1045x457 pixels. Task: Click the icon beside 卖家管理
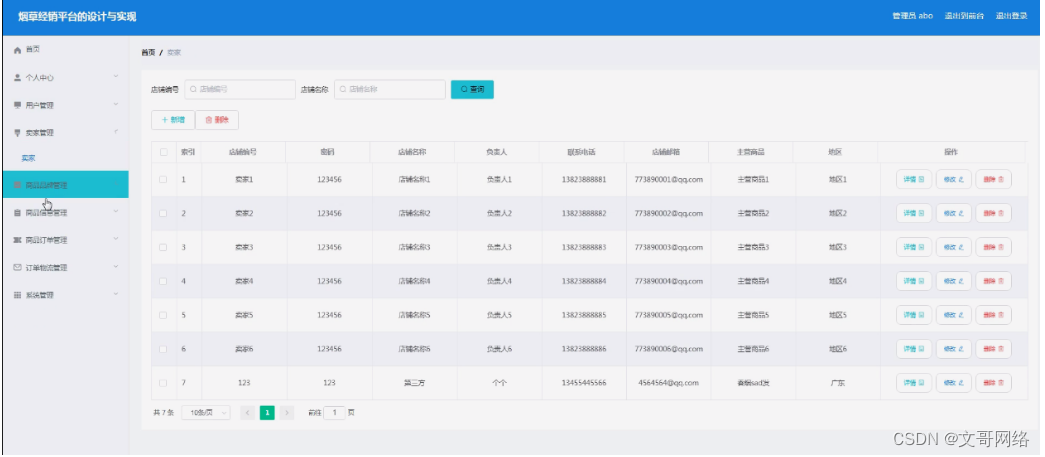pyautogui.click(x=18, y=133)
